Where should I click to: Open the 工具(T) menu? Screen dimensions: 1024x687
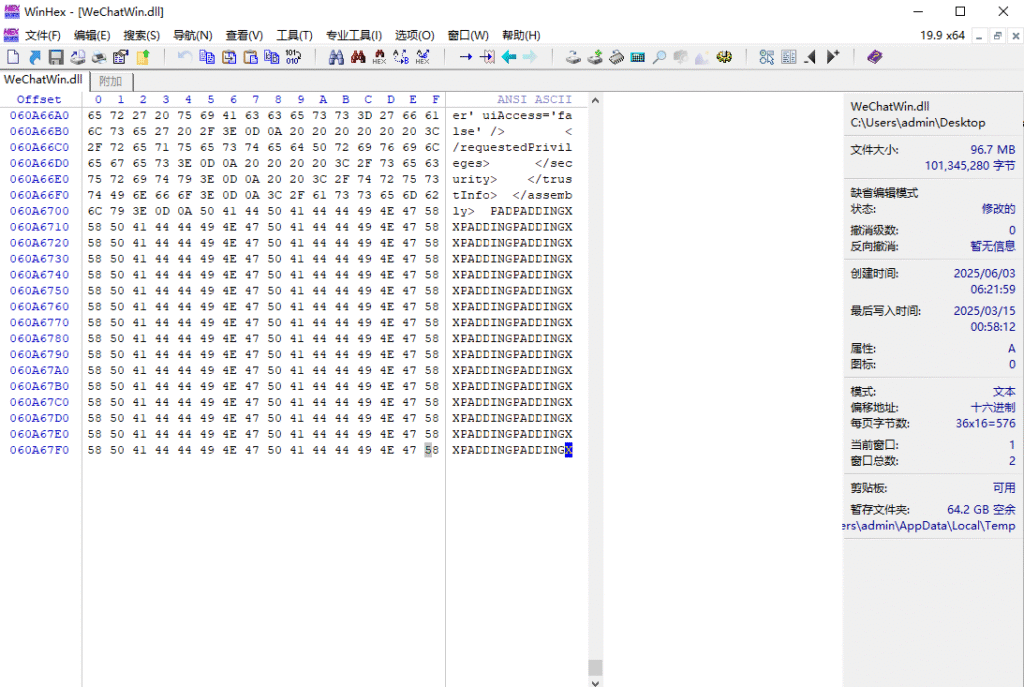tap(295, 35)
